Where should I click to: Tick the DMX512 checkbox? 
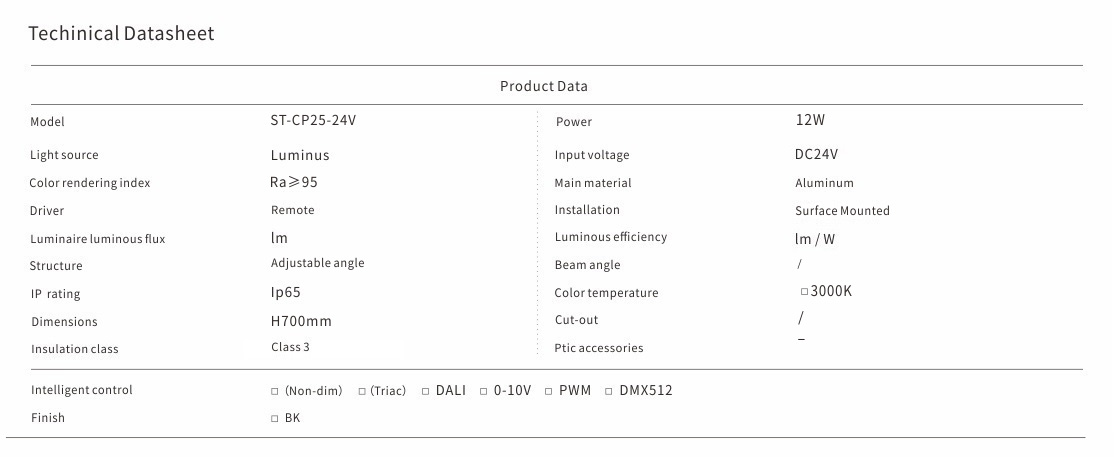(609, 391)
